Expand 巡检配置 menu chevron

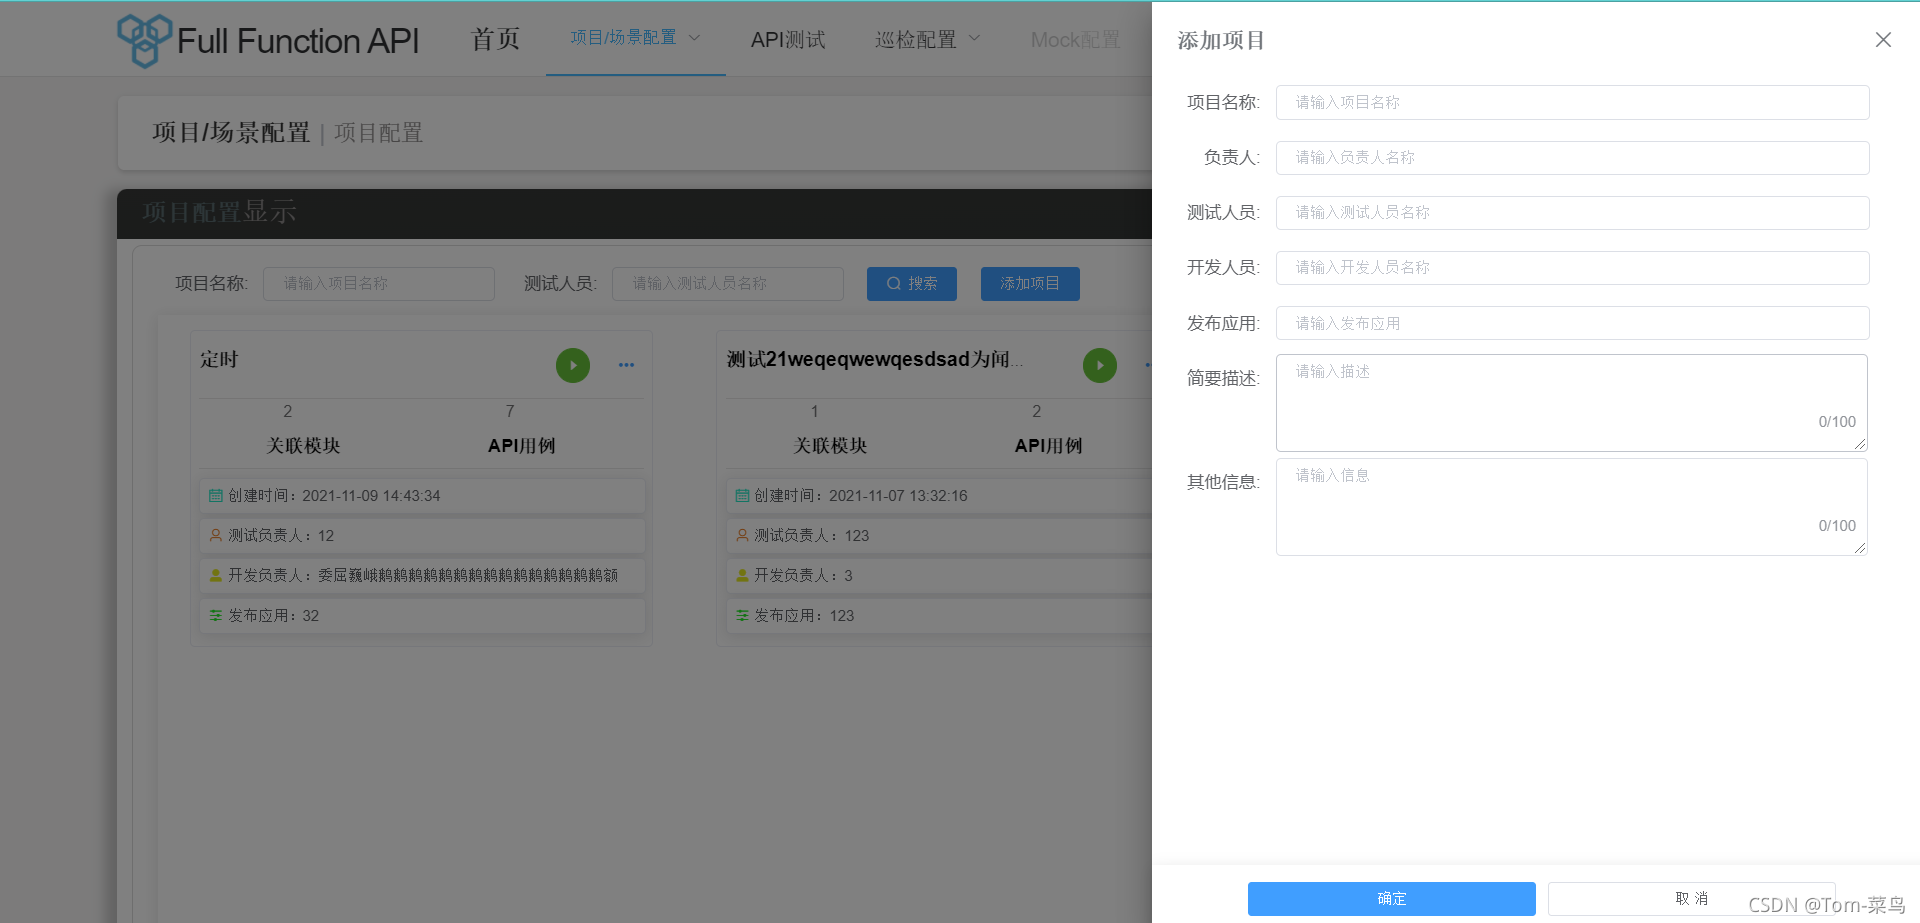[975, 38]
